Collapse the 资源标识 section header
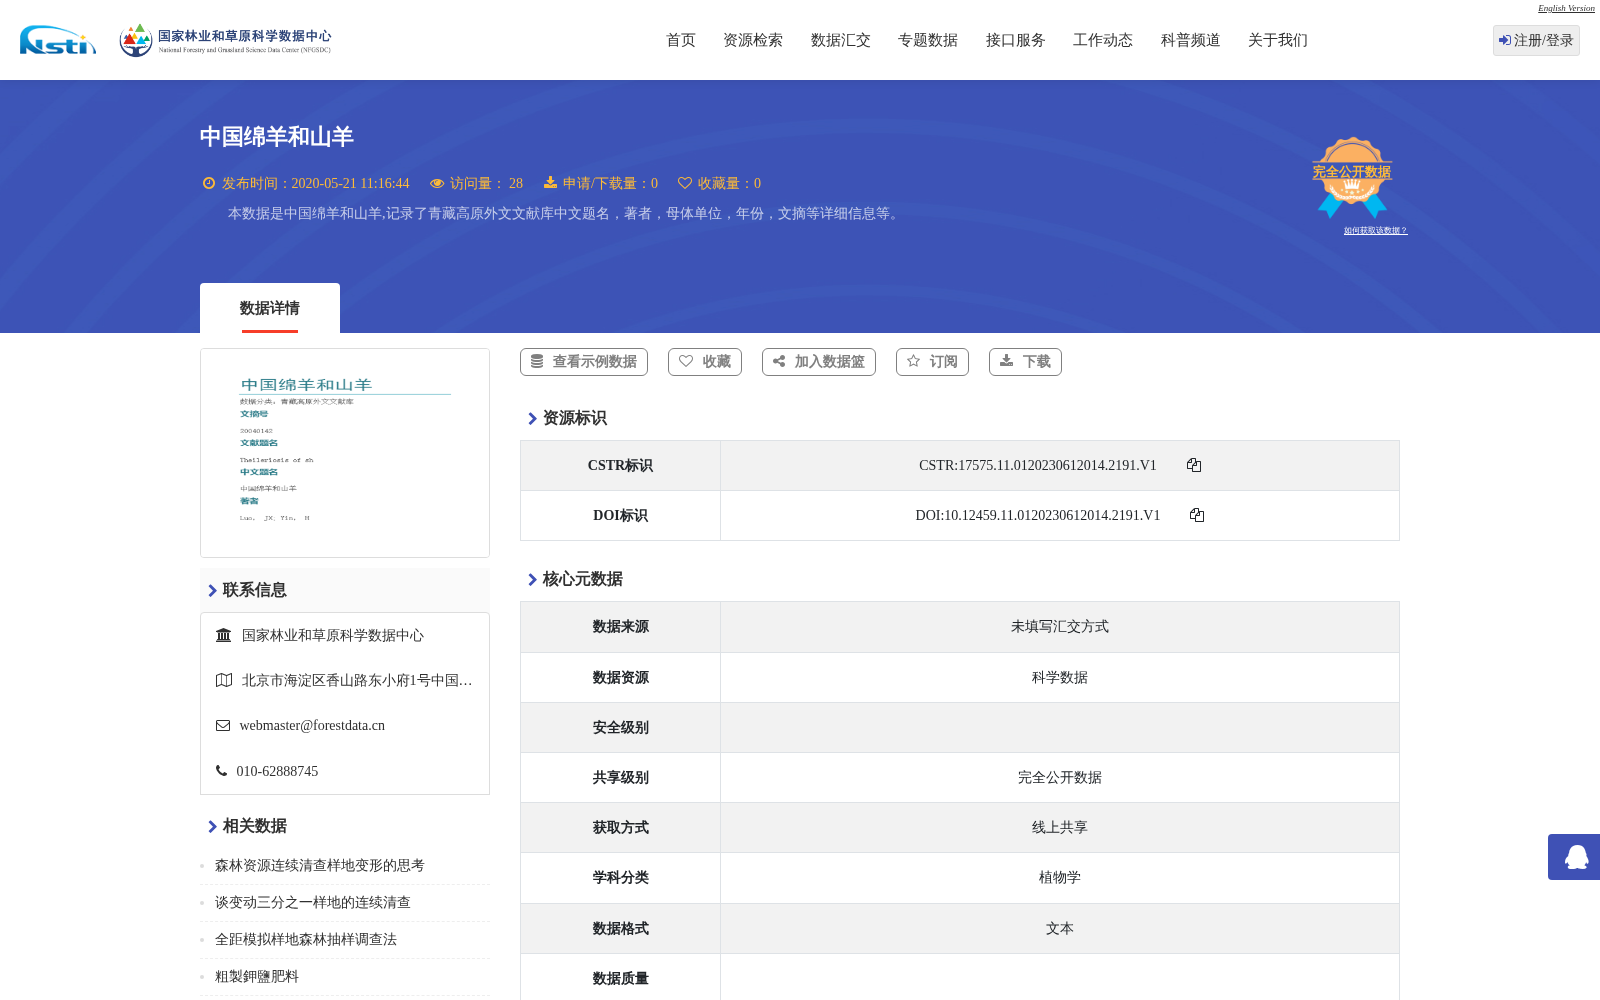The width and height of the screenshot is (1600, 1000). coord(567,418)
